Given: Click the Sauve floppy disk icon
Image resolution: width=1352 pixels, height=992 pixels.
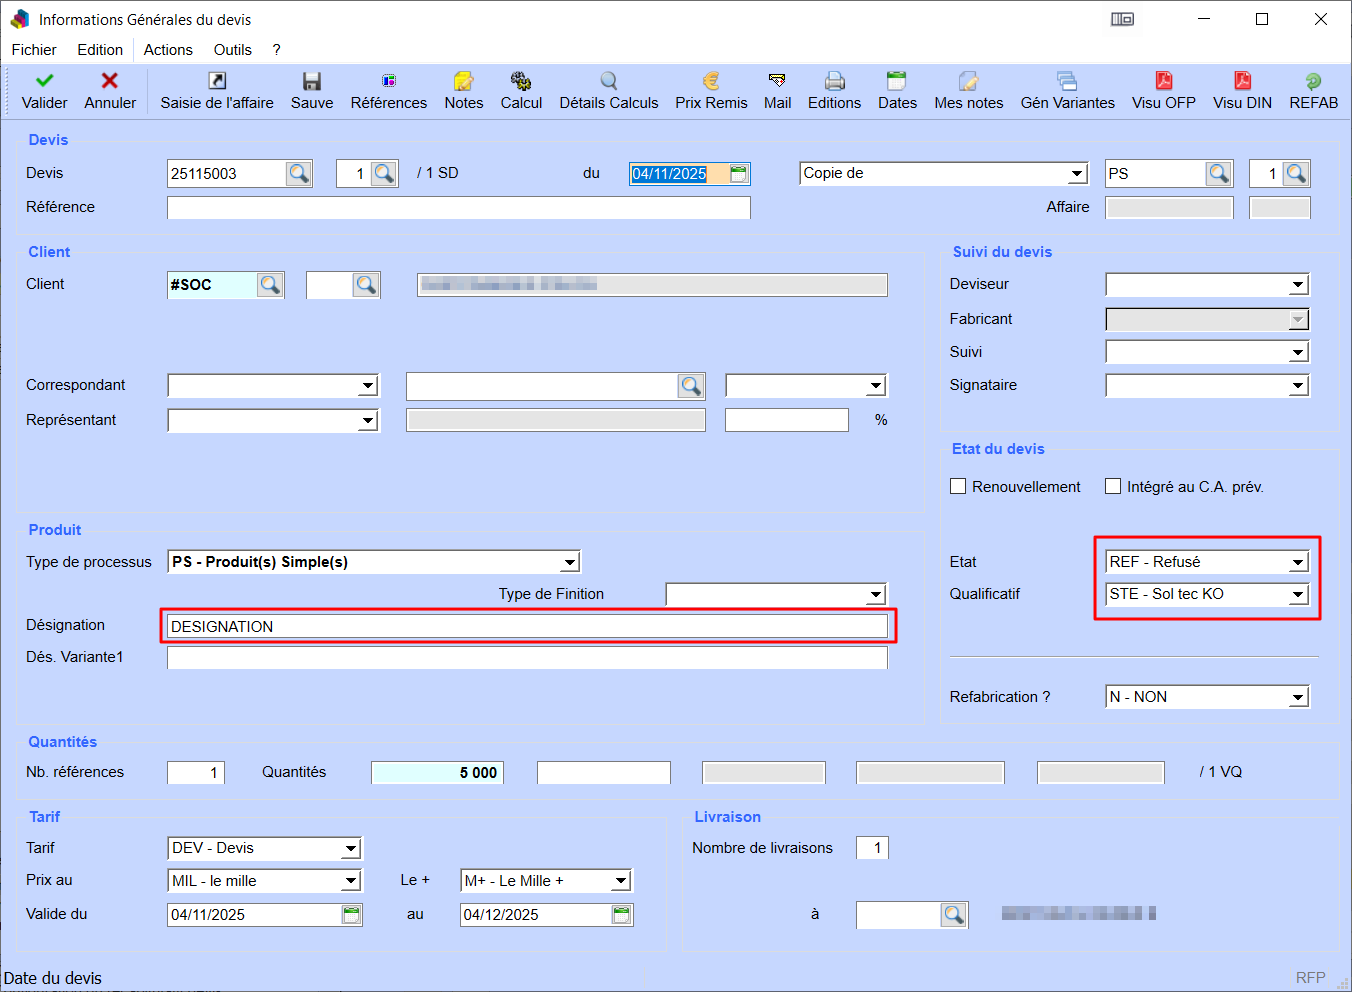Looking at the screenshot, I should point(312,81).
